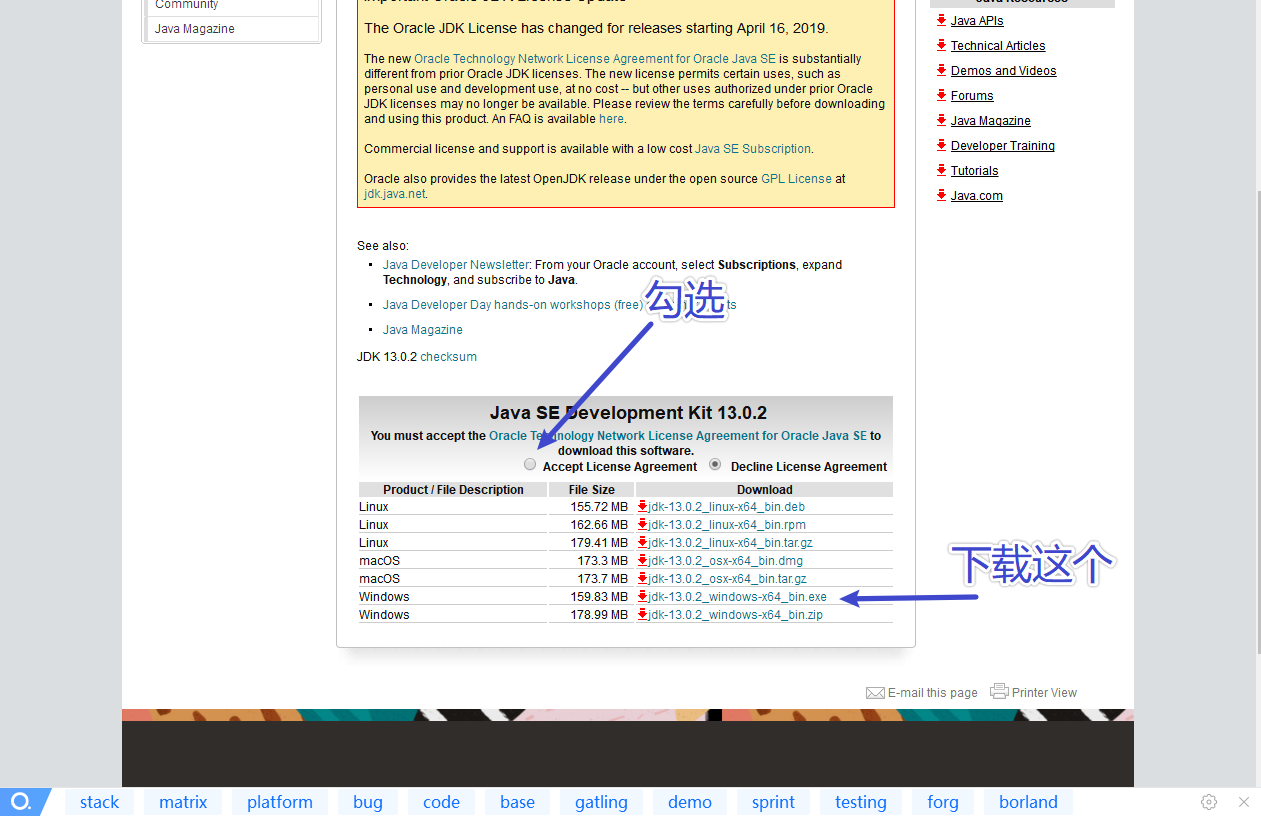Select the 'platform' tag in bottom bar
The height and width of the screenshot is (816, 1261).
point(280,802)
